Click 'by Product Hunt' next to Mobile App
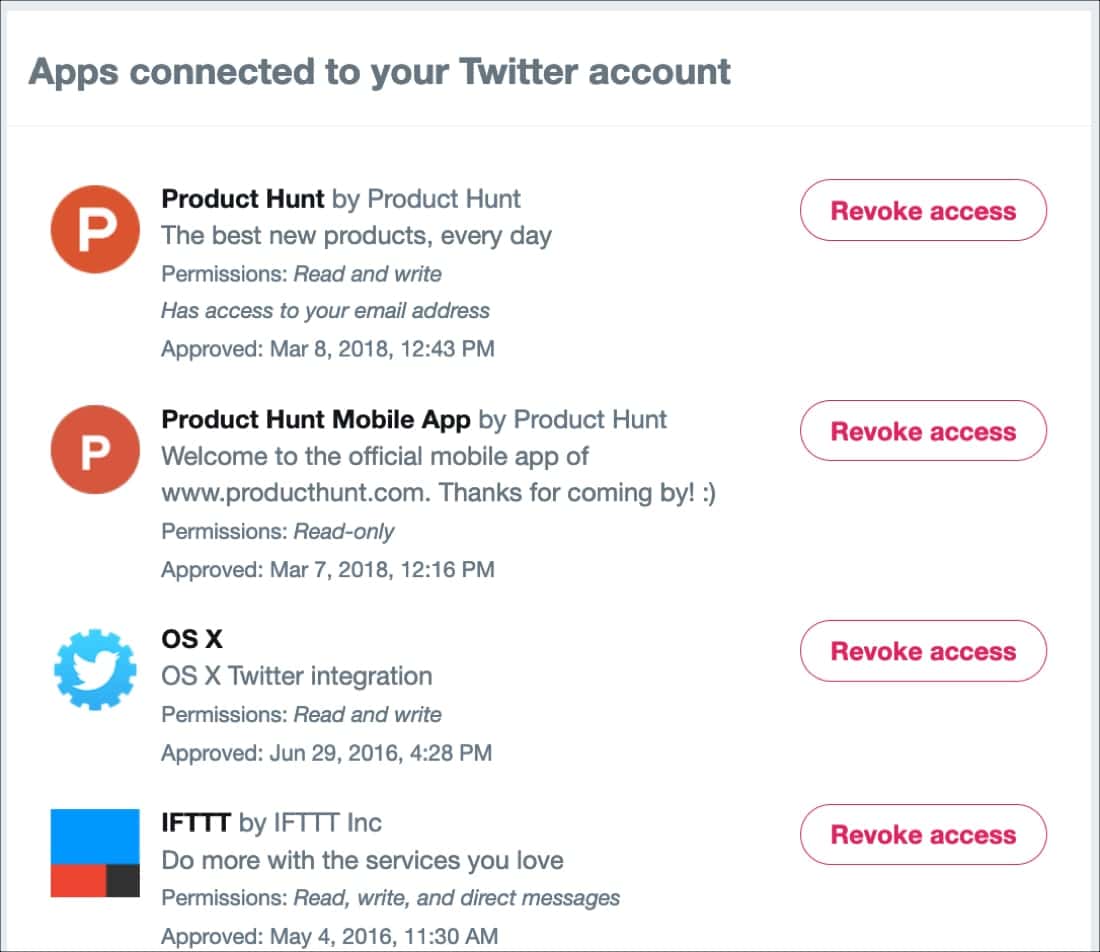Image resolution: width=1100 pixels, height=952 pixels. 572,420
